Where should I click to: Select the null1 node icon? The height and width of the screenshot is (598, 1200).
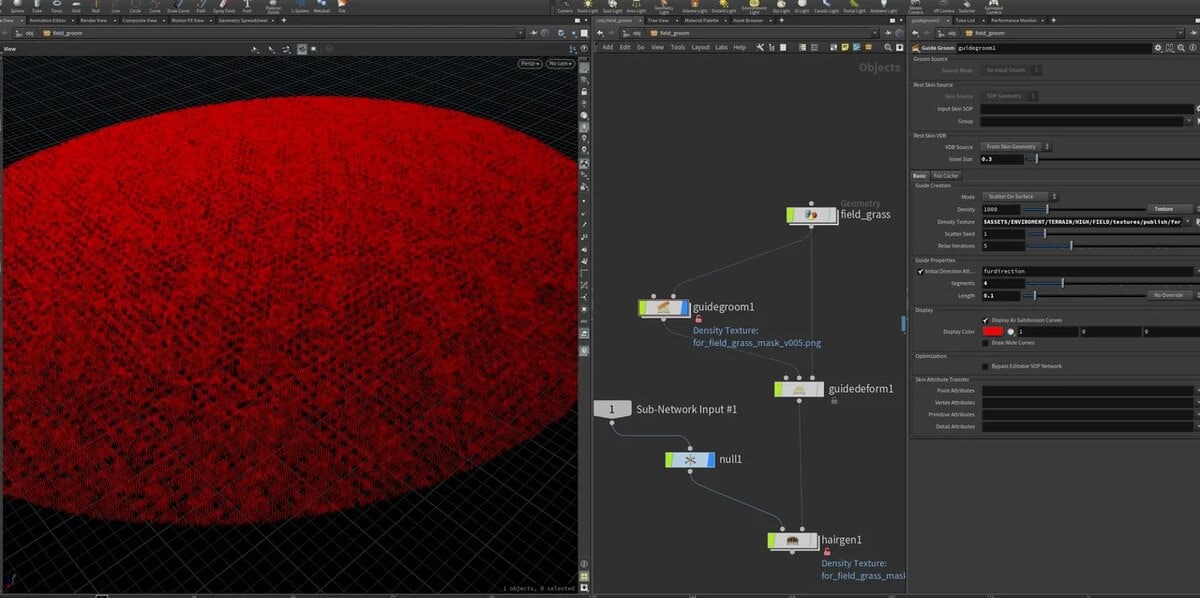(691, 459)
